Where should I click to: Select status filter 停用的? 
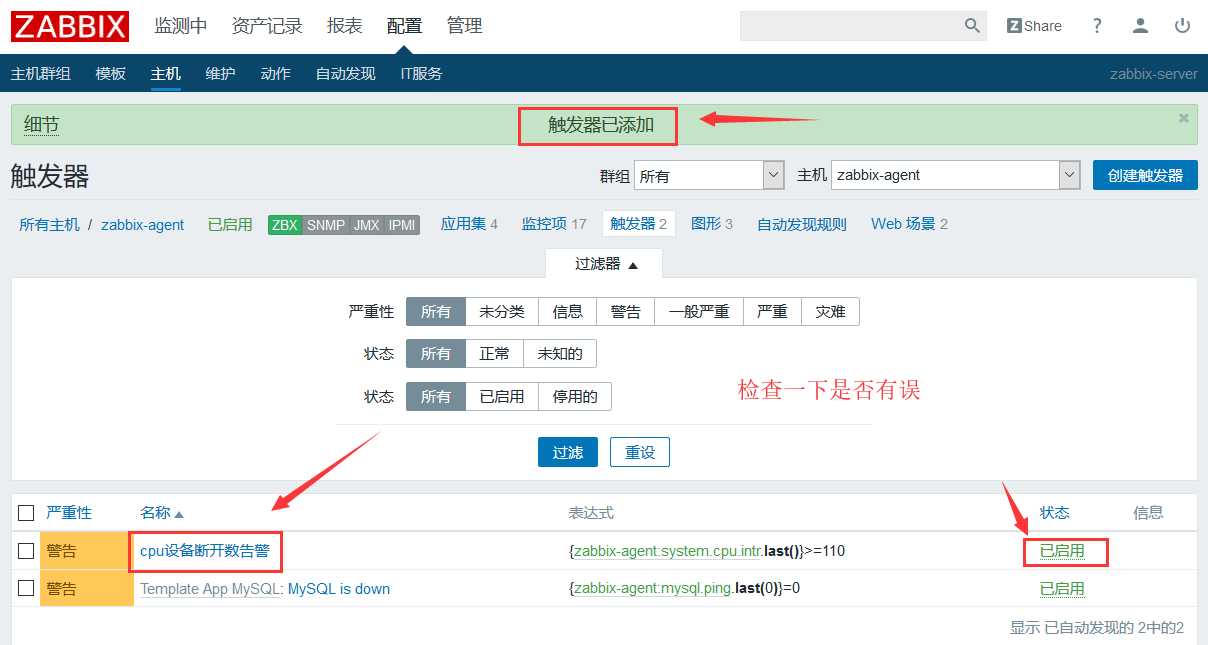tap(575, 397)
